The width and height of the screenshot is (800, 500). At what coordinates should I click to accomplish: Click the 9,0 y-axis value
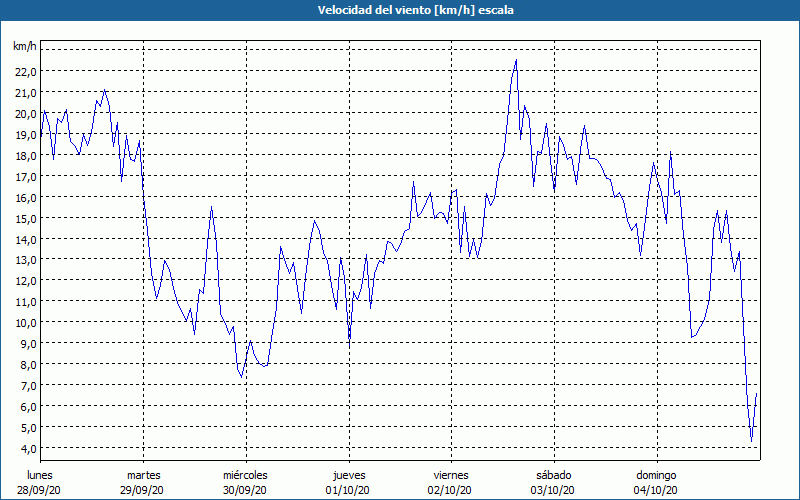[29, 344]
